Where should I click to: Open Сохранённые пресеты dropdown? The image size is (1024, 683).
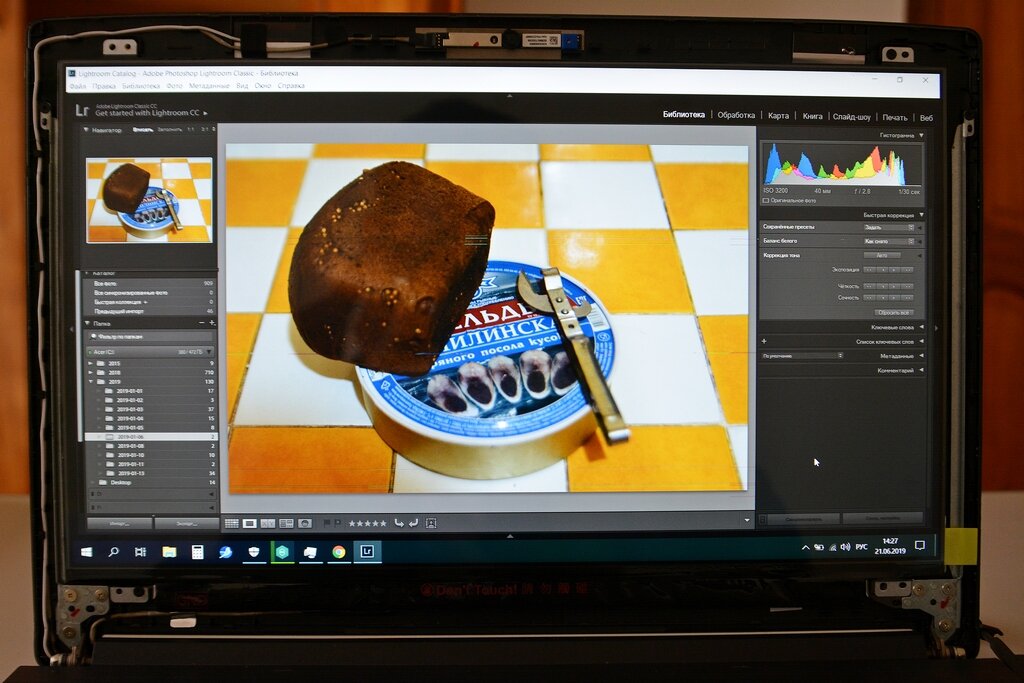pyautogui.click(x=889, y=227)
